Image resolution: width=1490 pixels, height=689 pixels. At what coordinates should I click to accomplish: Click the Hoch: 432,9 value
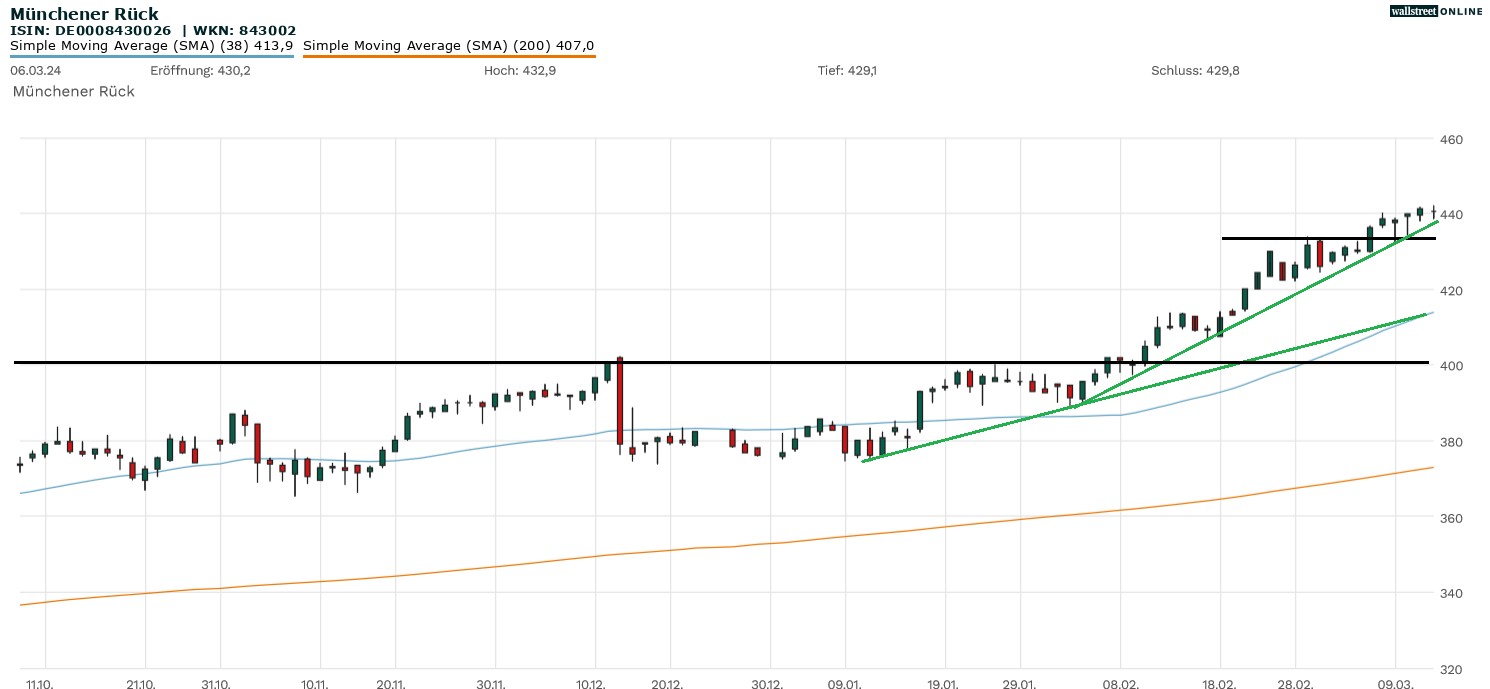tap(520, 71)
